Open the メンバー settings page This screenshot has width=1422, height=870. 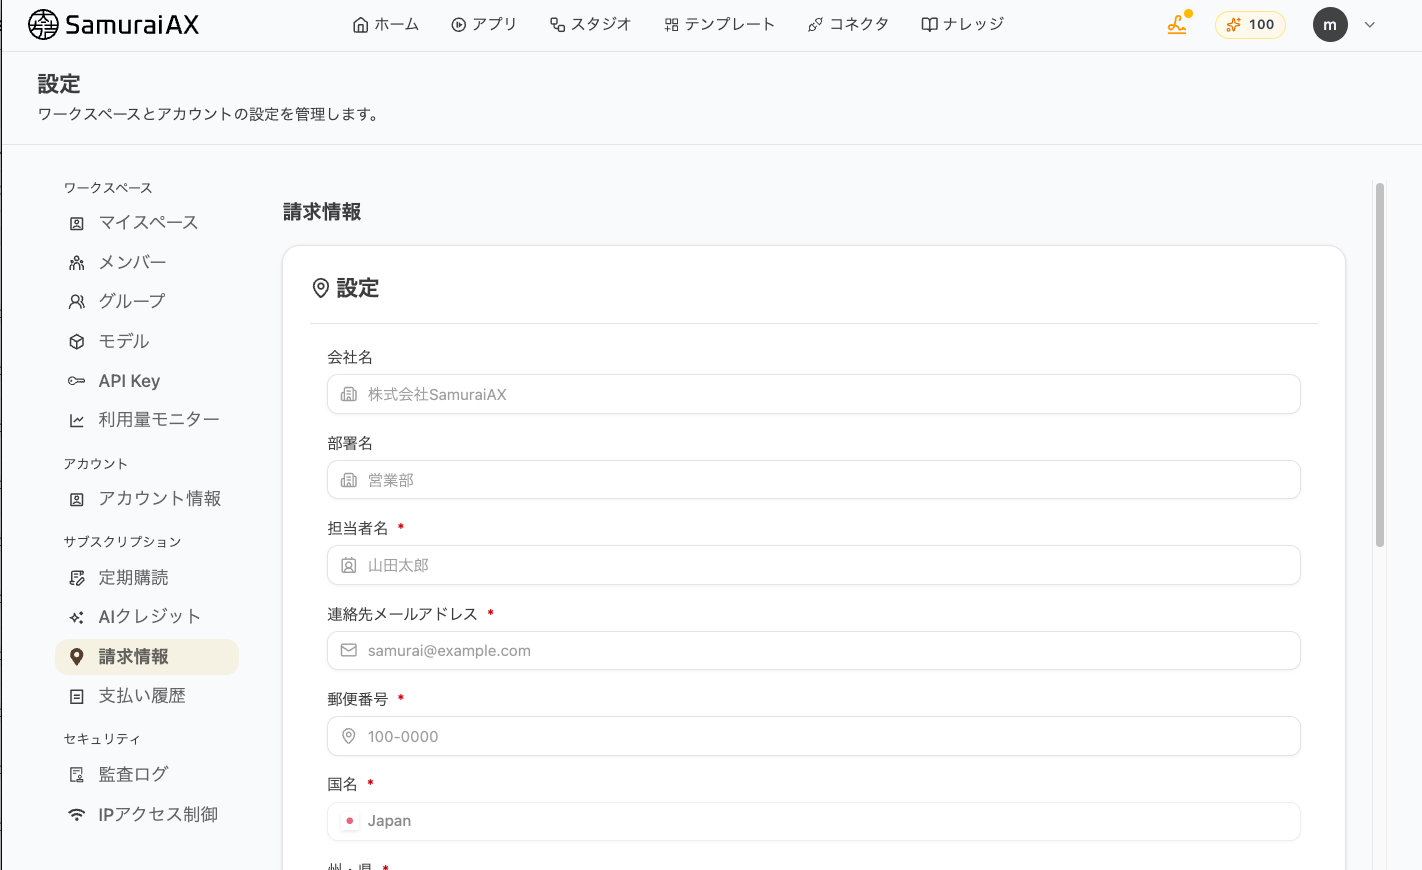[147, 263]
